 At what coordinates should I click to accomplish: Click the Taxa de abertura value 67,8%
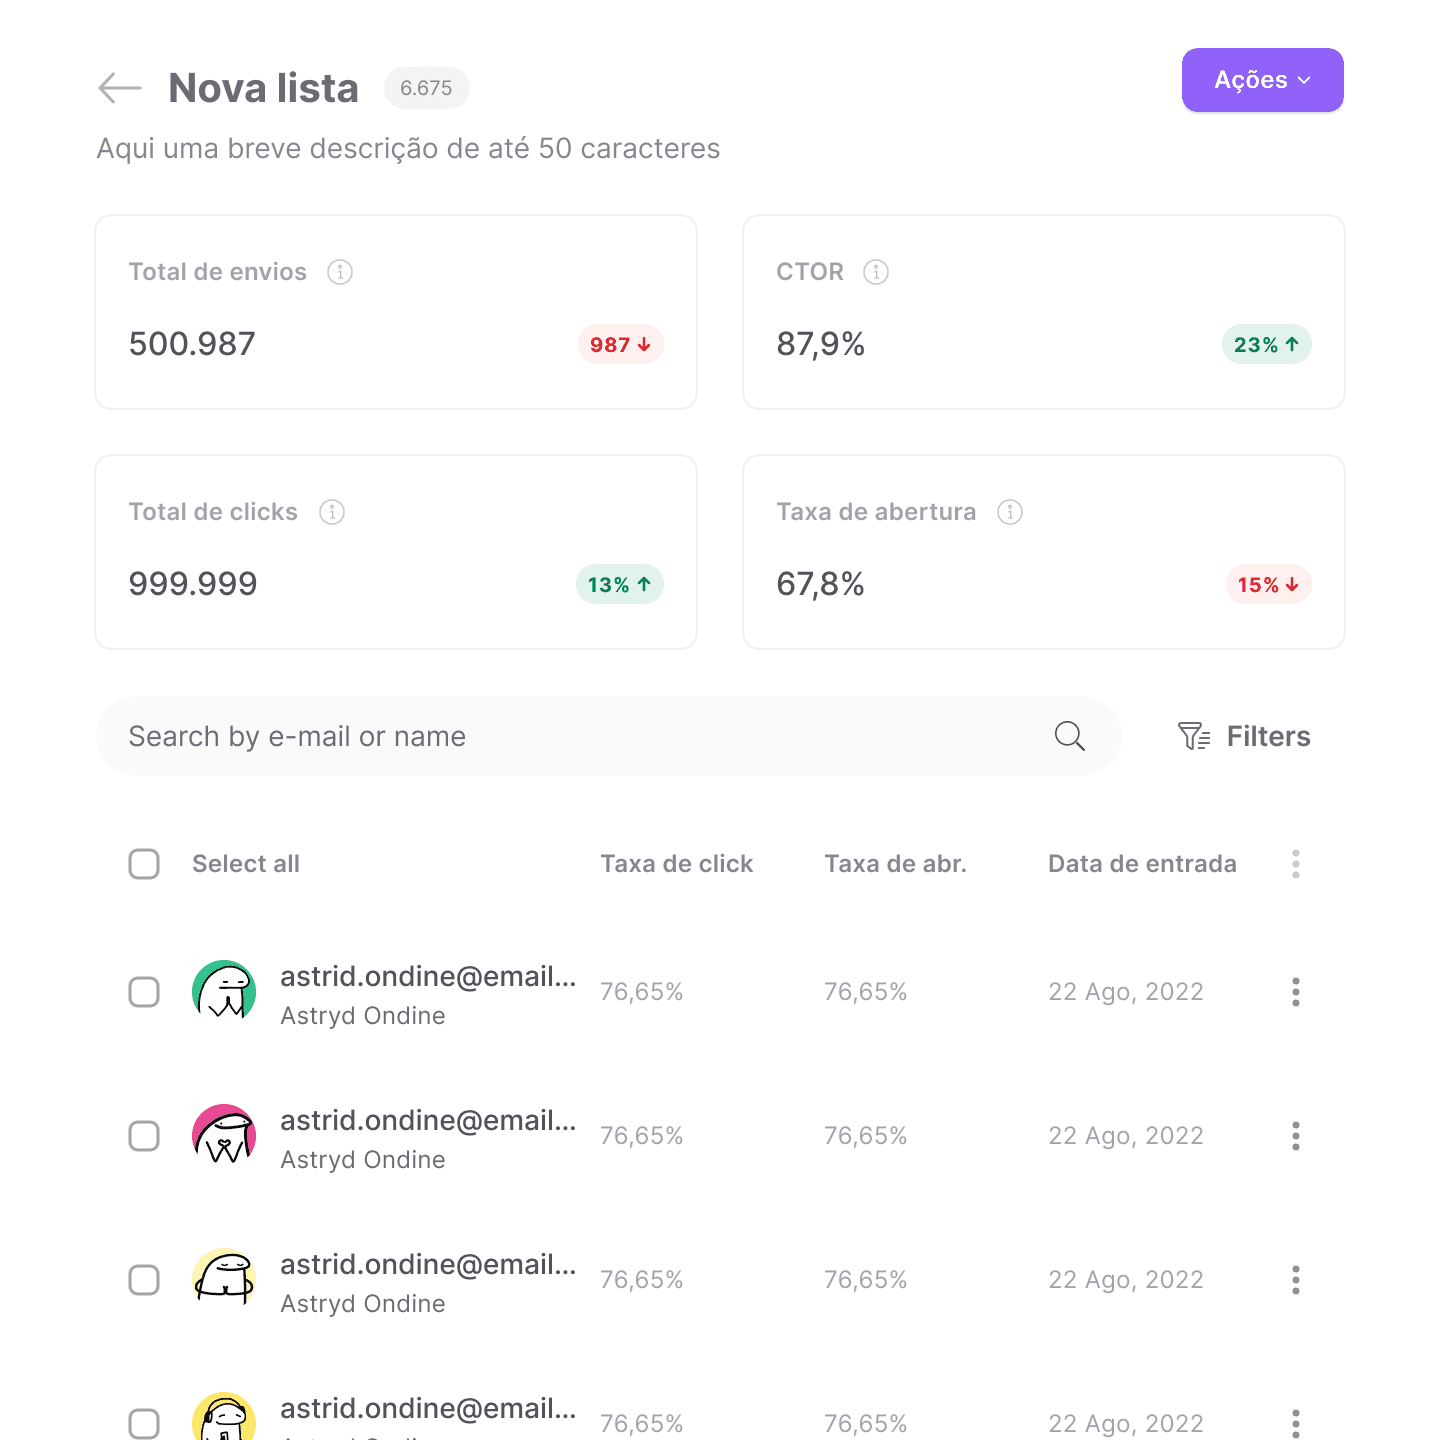(x=820, y=584)
